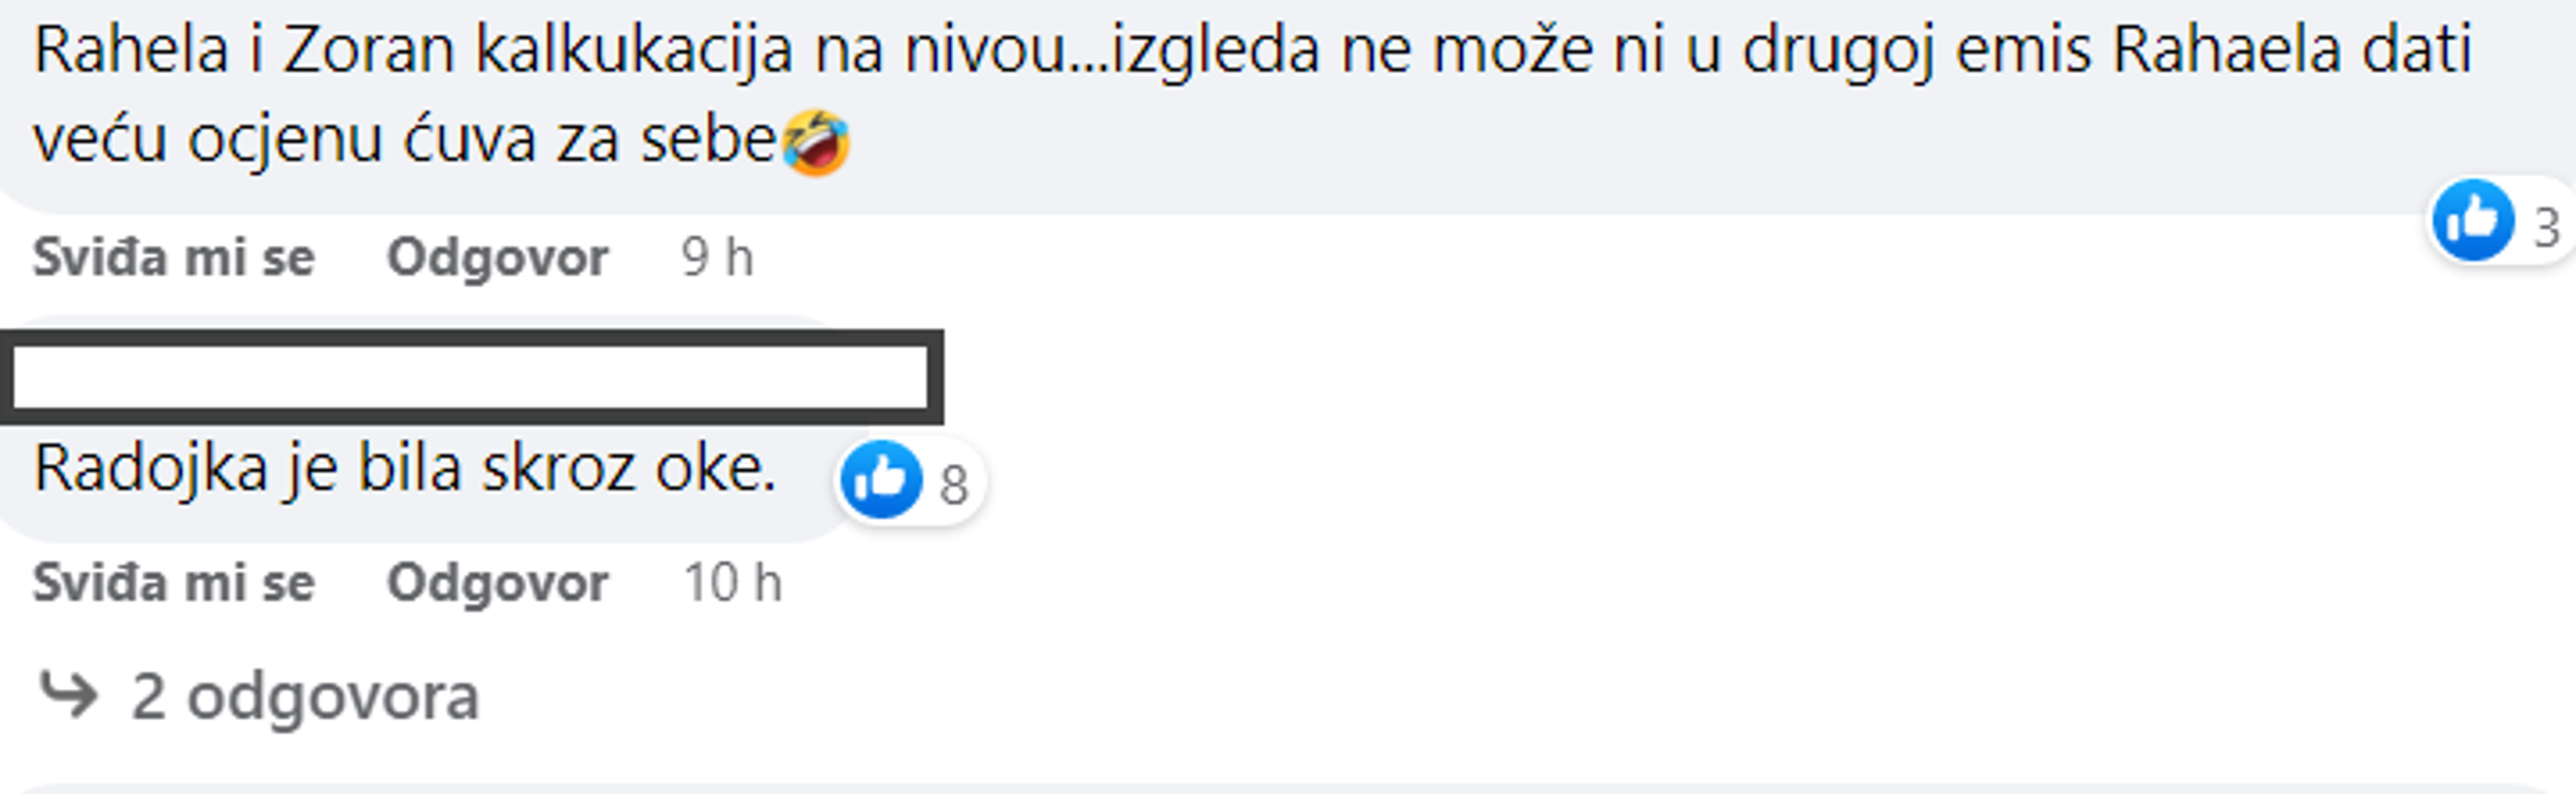
Task: Open reaction count 3 on Rahela comment
Action: (x=2546, y=228)
